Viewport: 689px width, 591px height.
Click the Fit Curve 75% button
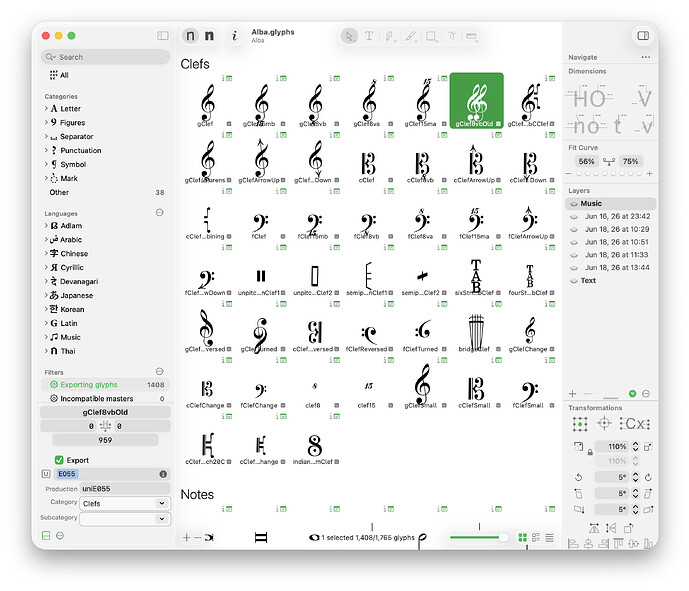(630, 161)
